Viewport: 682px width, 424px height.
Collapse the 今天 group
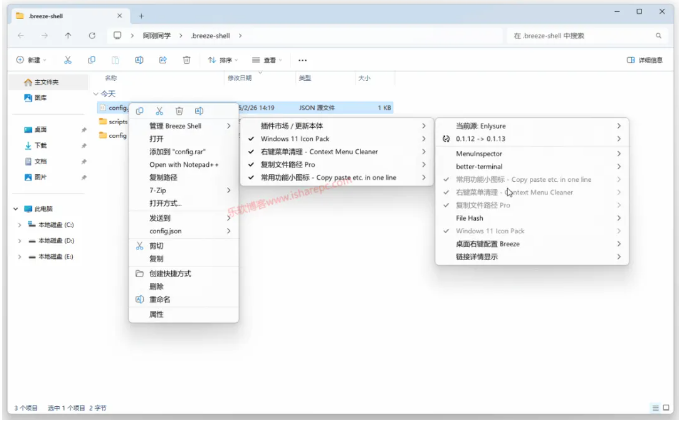pos(96,94)
